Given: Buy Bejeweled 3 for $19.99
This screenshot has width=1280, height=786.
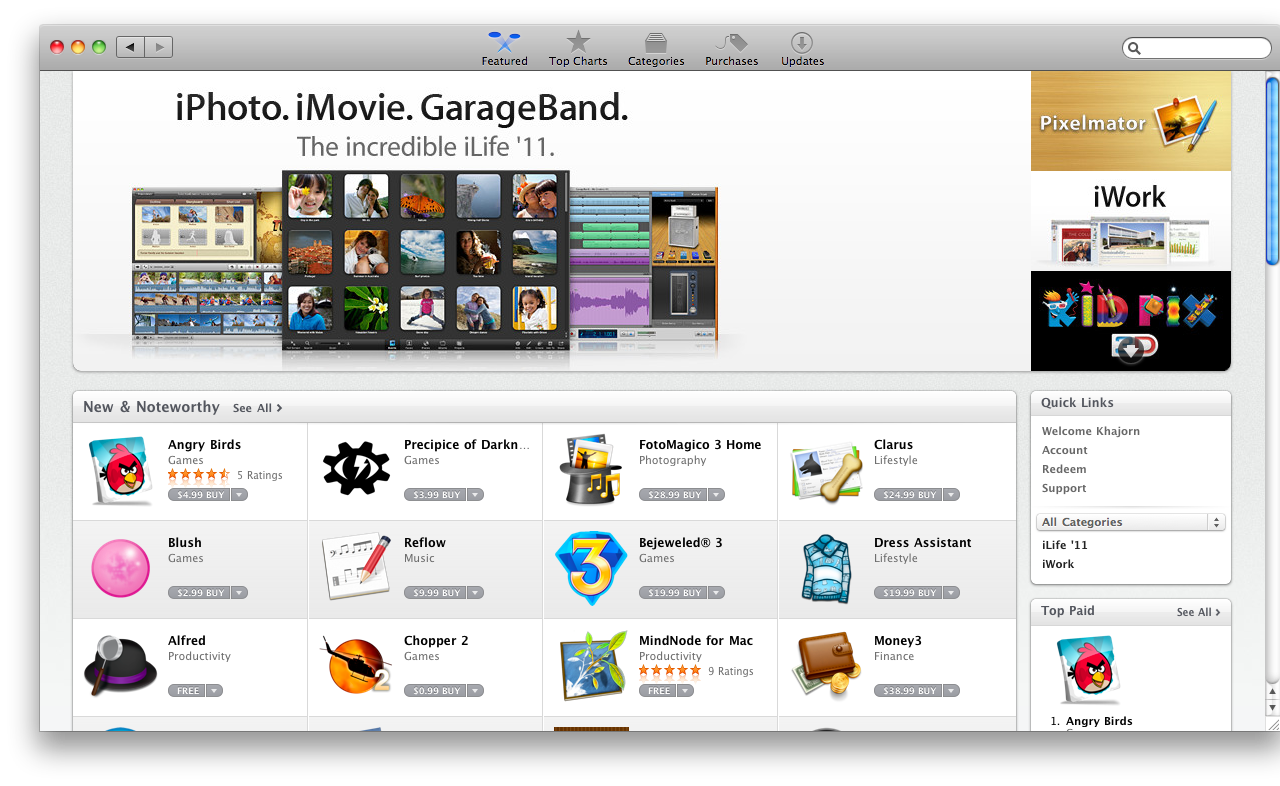Looking at the screenshot, I should click(672, 593).
